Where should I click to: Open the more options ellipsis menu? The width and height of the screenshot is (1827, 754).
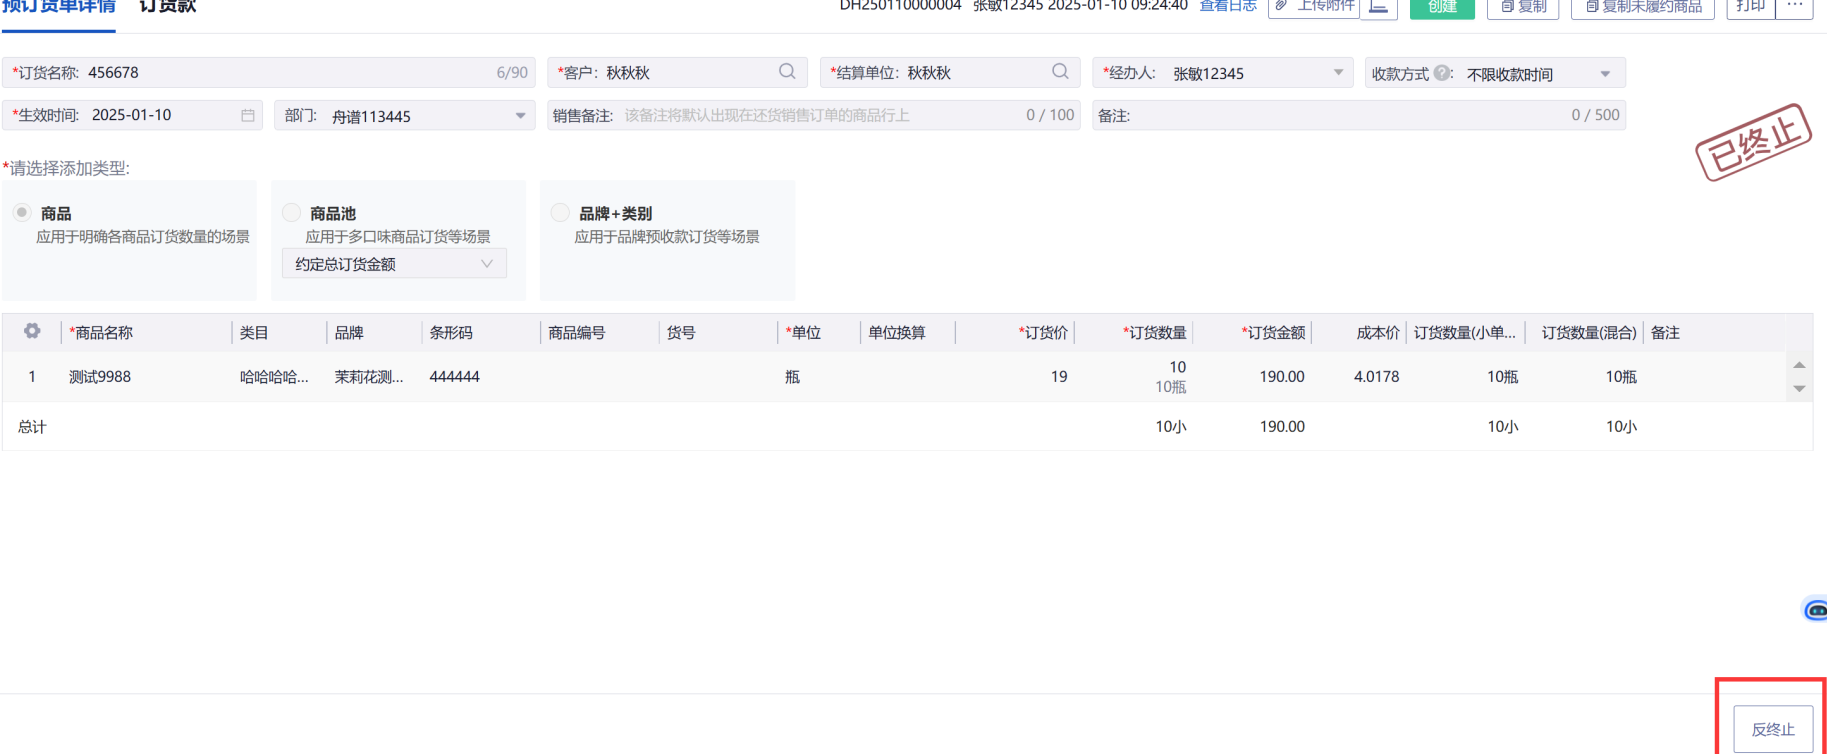(x=1794, y=7)
